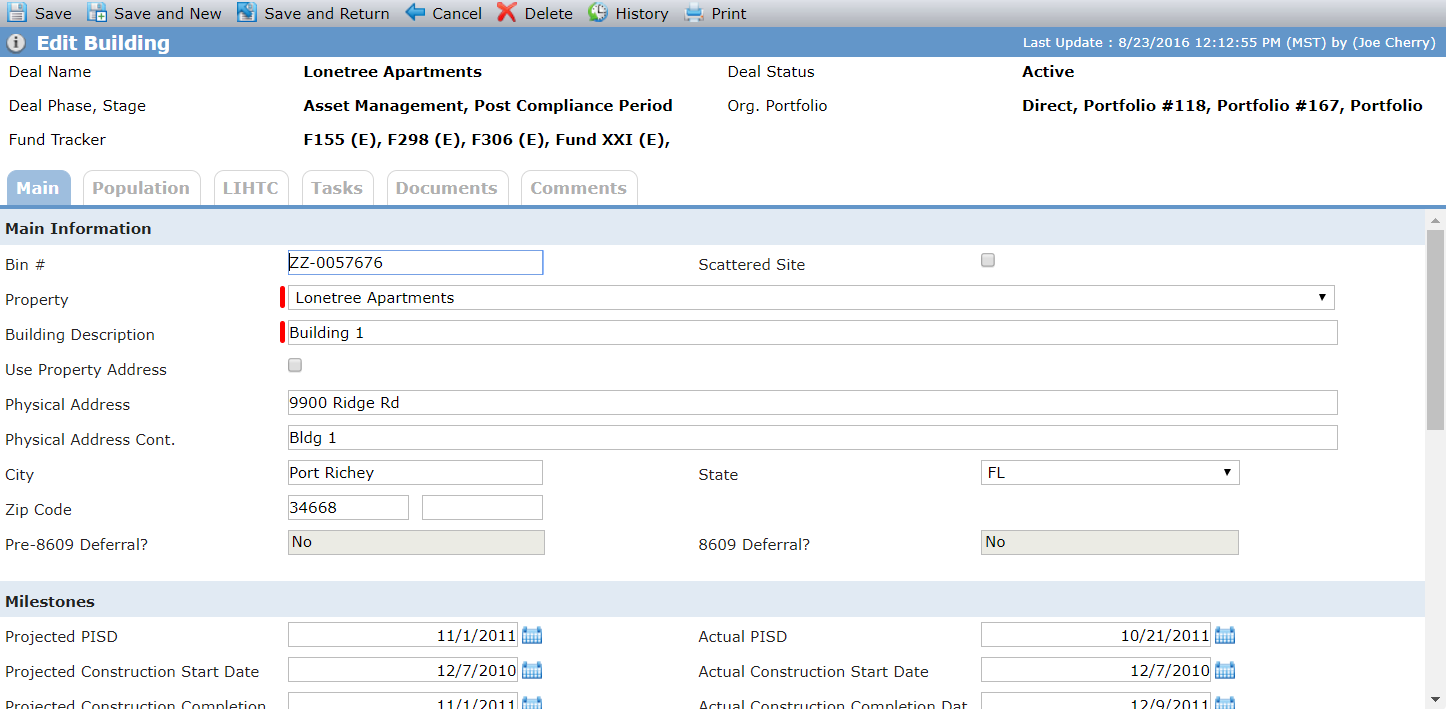Switch to the Population tab
This screenshot has height=709, width=1446.
point(141,188)
